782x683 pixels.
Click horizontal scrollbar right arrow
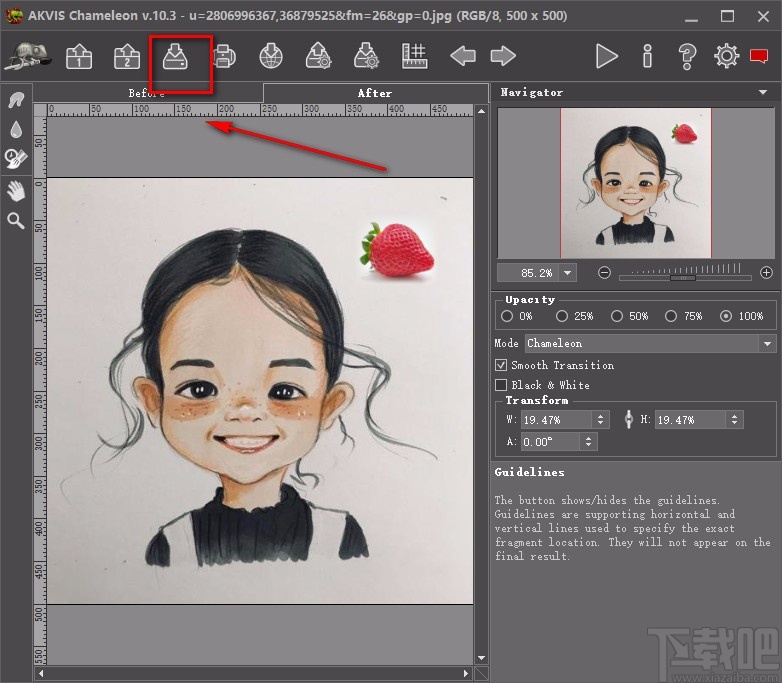(466, 674)
